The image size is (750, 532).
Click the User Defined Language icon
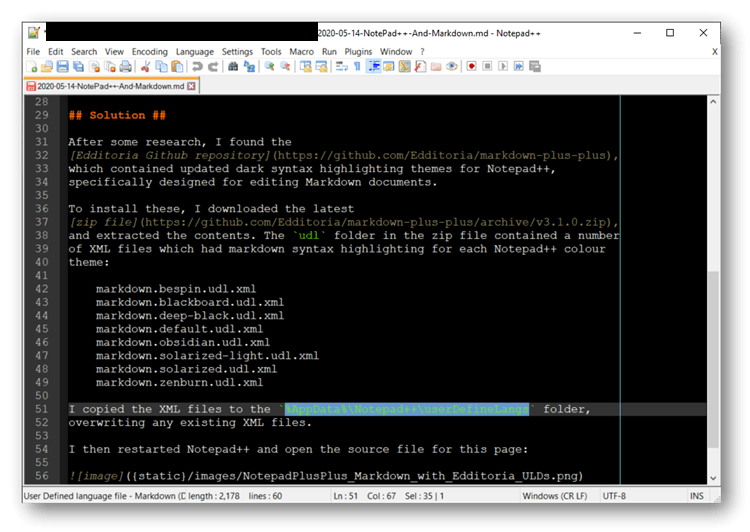[x=388, y=66]
